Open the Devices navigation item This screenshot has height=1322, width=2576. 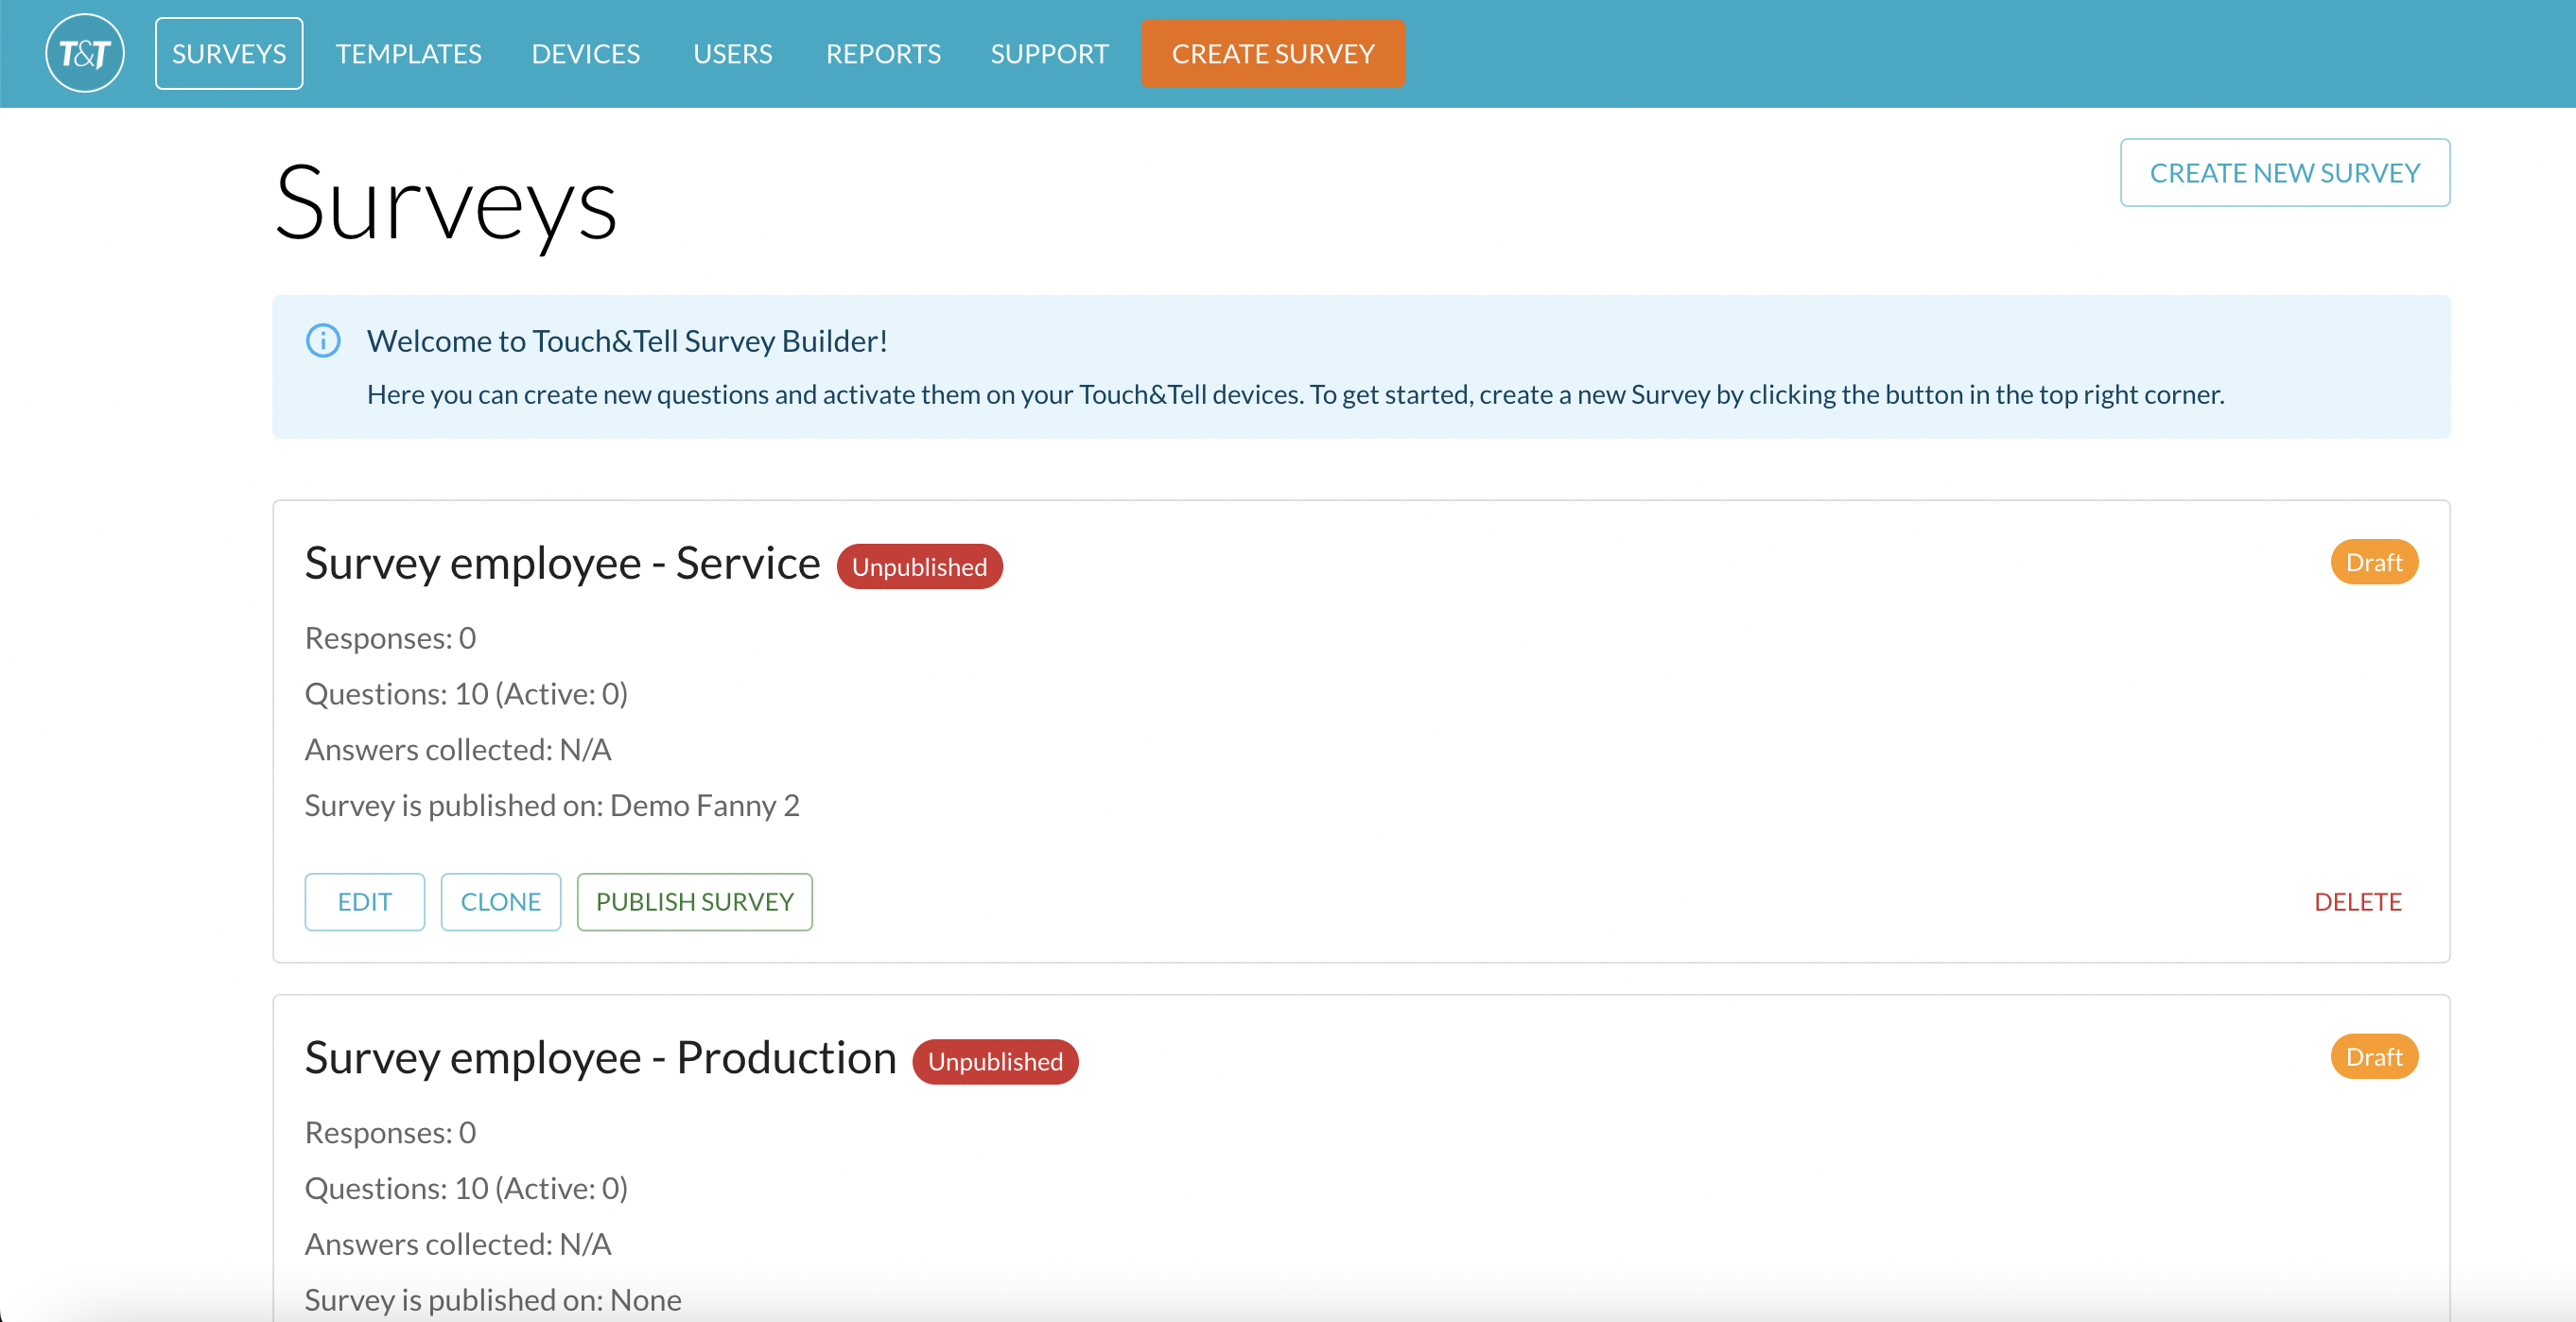click(x=585, y=53)
